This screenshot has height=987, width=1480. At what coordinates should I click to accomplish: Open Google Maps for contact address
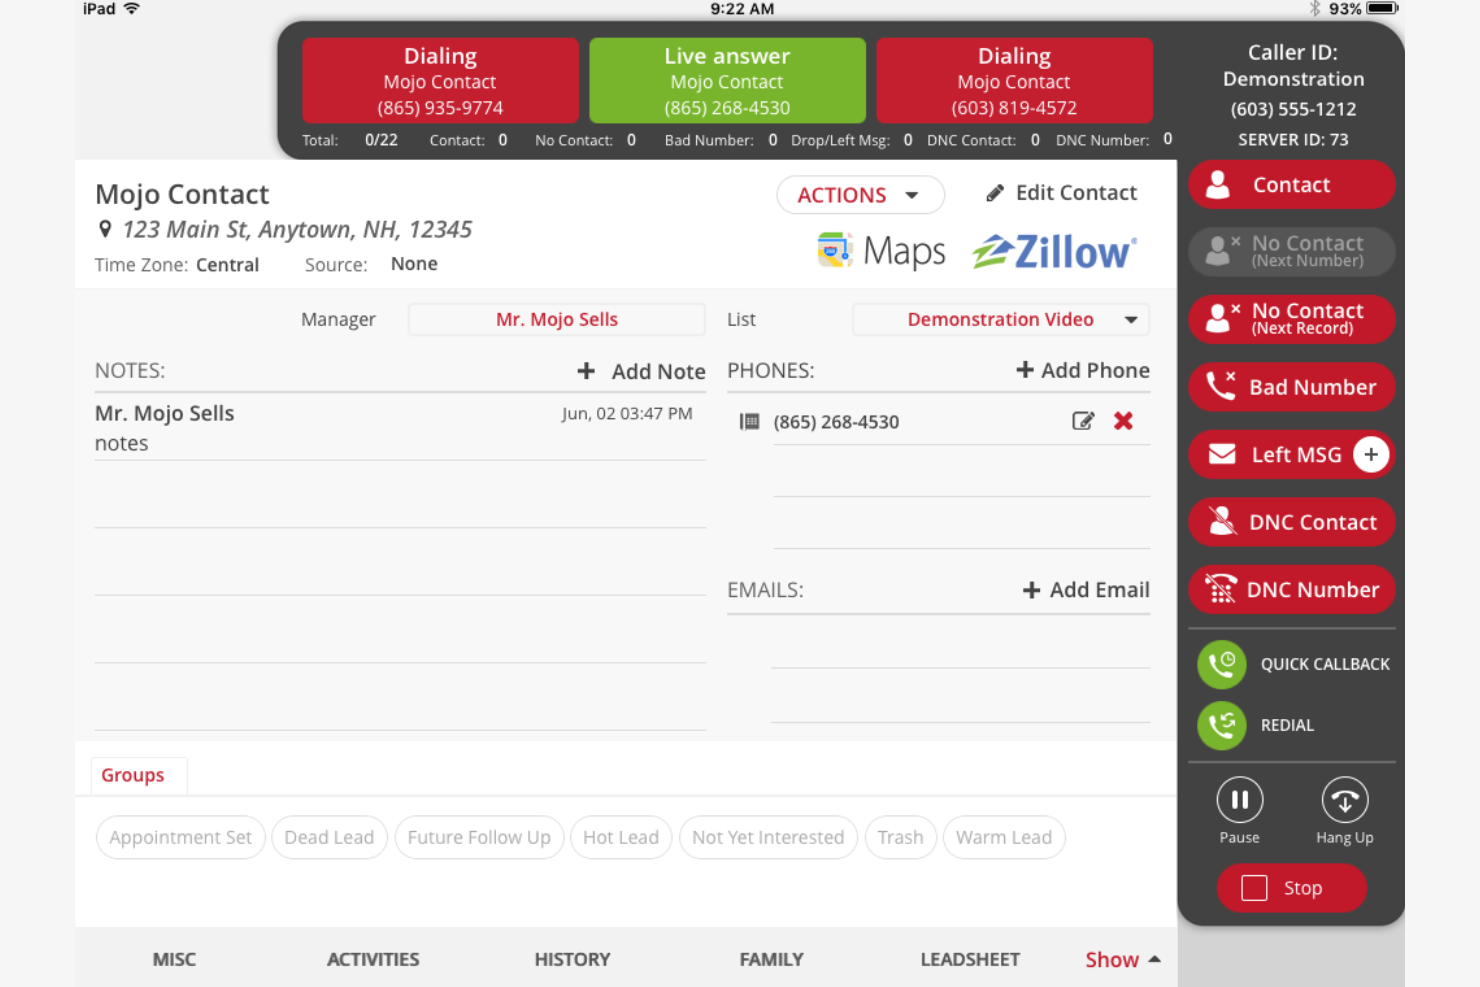(881, 250)
